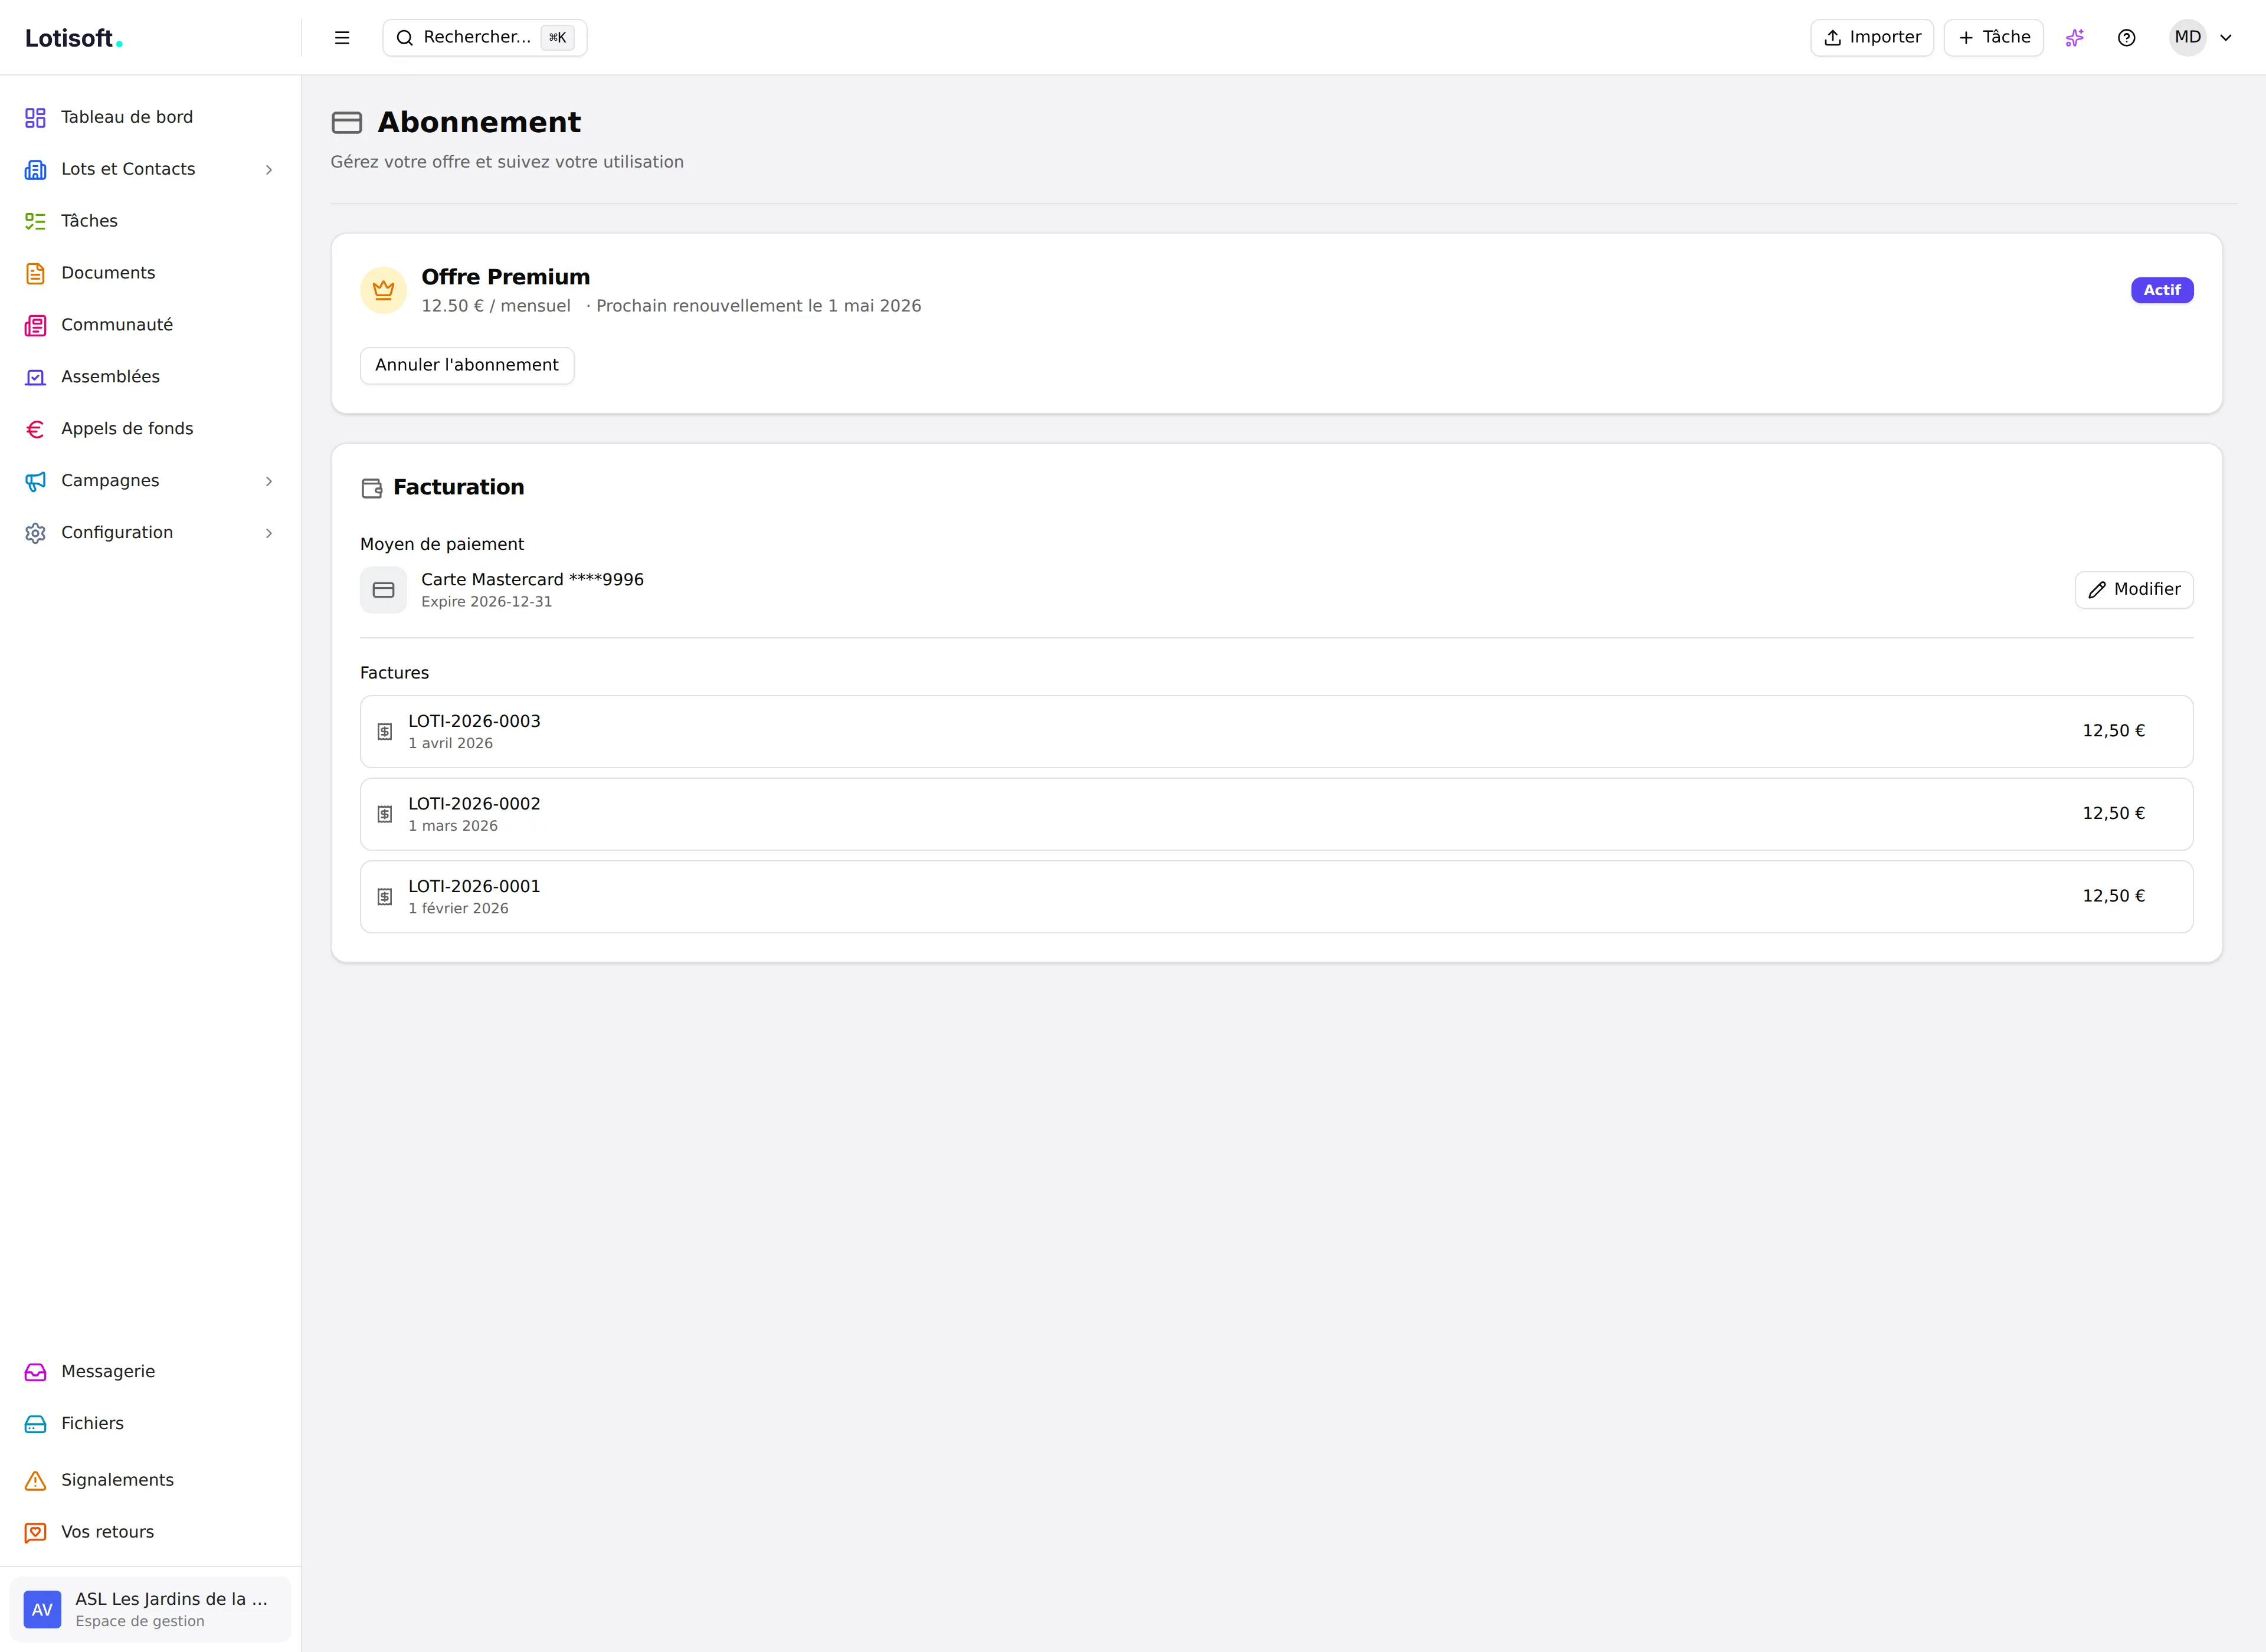Click the ⌘K shortcut badge
The width and height of the screenshot is (2266, 1652).
(x=557, y=38)
